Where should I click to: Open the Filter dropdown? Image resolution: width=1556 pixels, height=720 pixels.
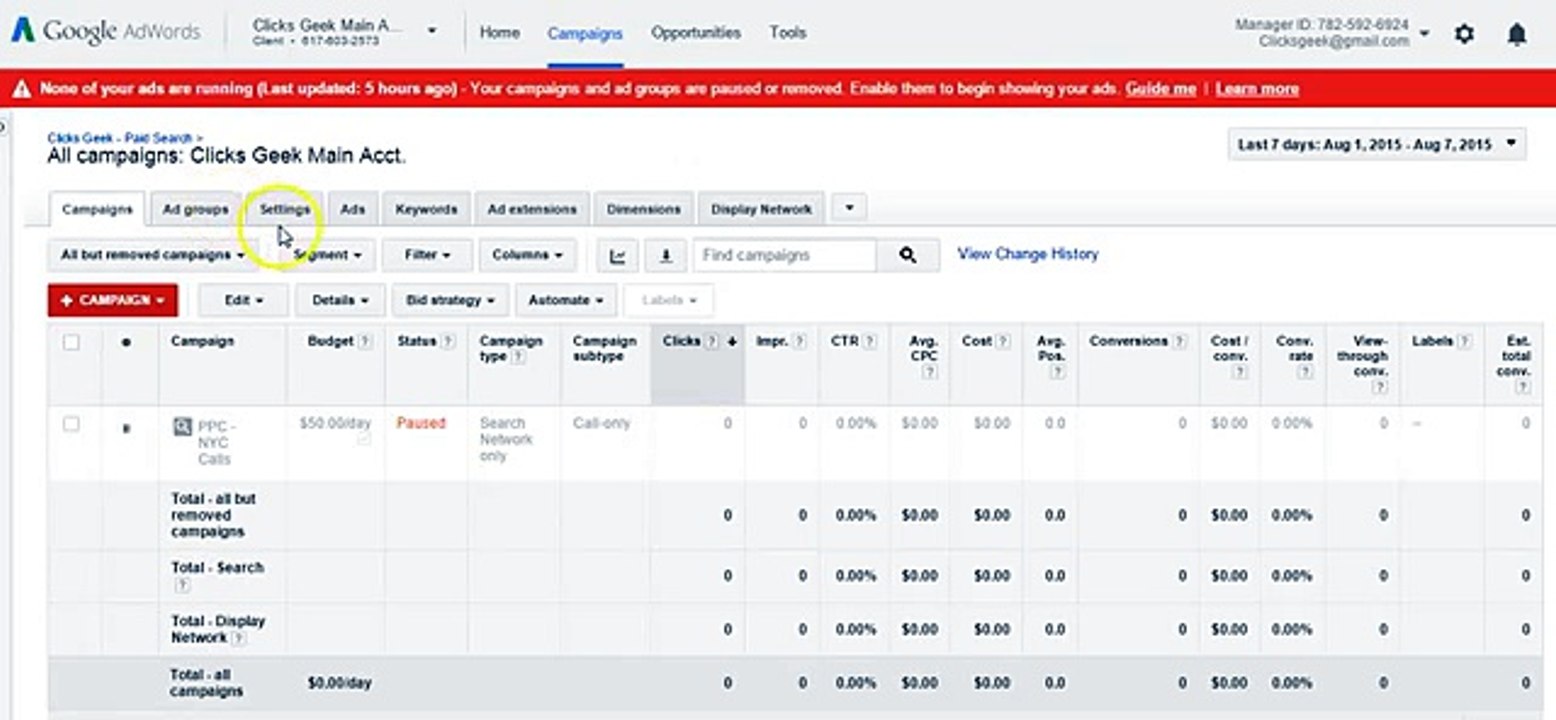tap(427, 255)
